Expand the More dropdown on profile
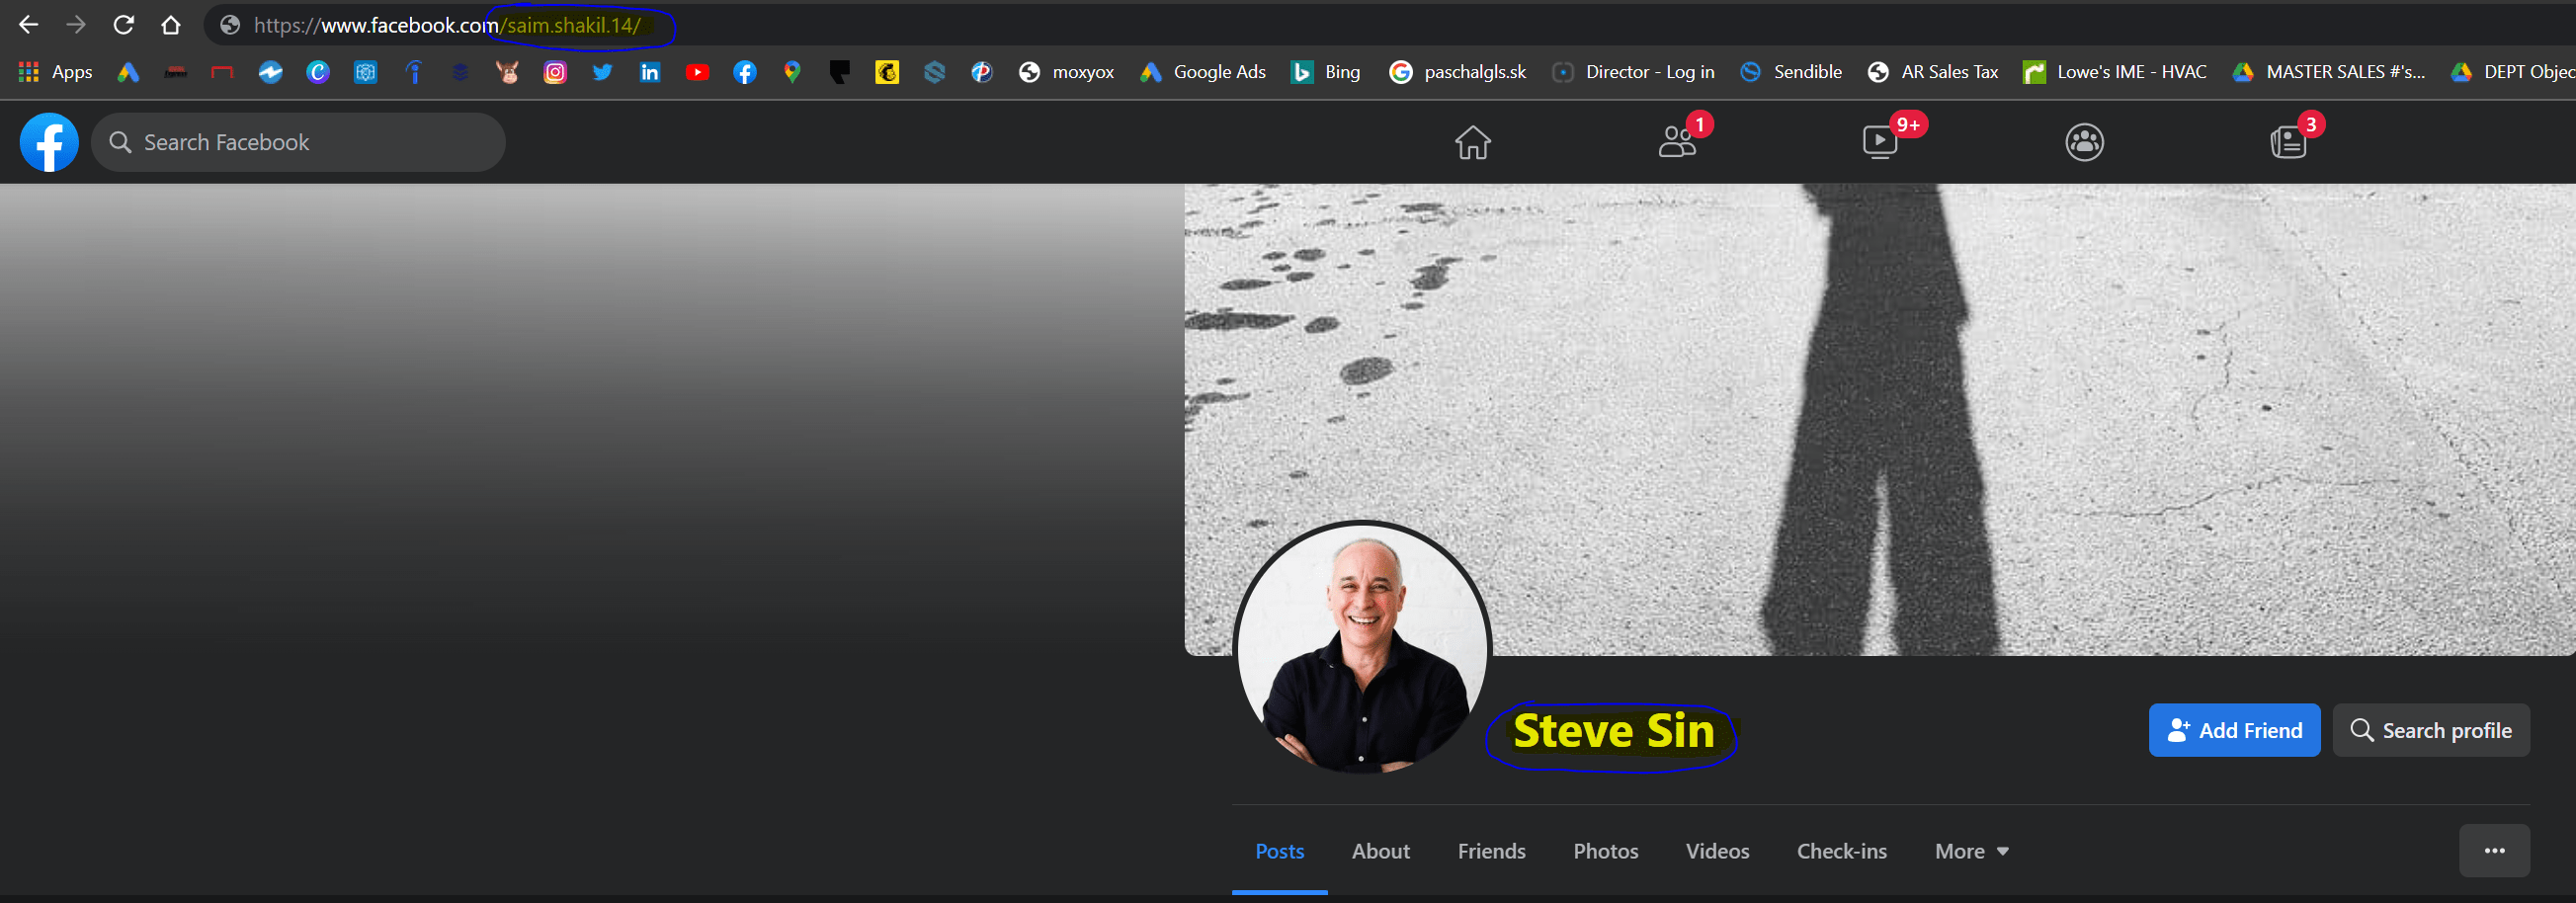 (x=1971, y=851)
